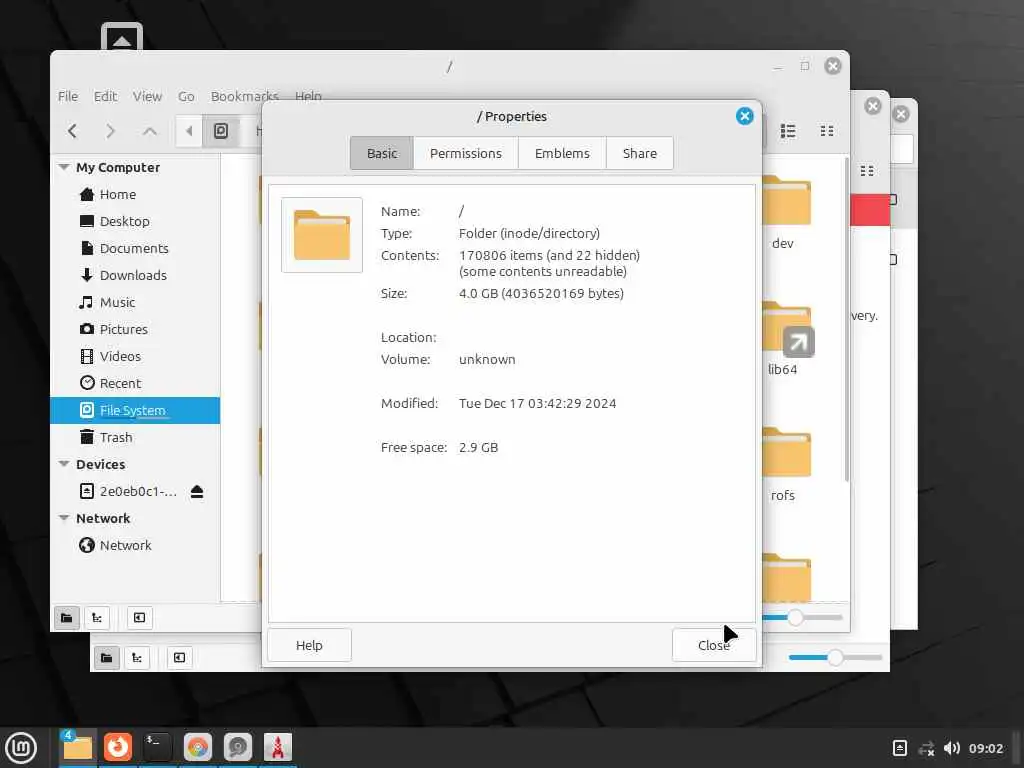
Task: Click the path bar left scroll arrow
Action: (x=189, y=131)
